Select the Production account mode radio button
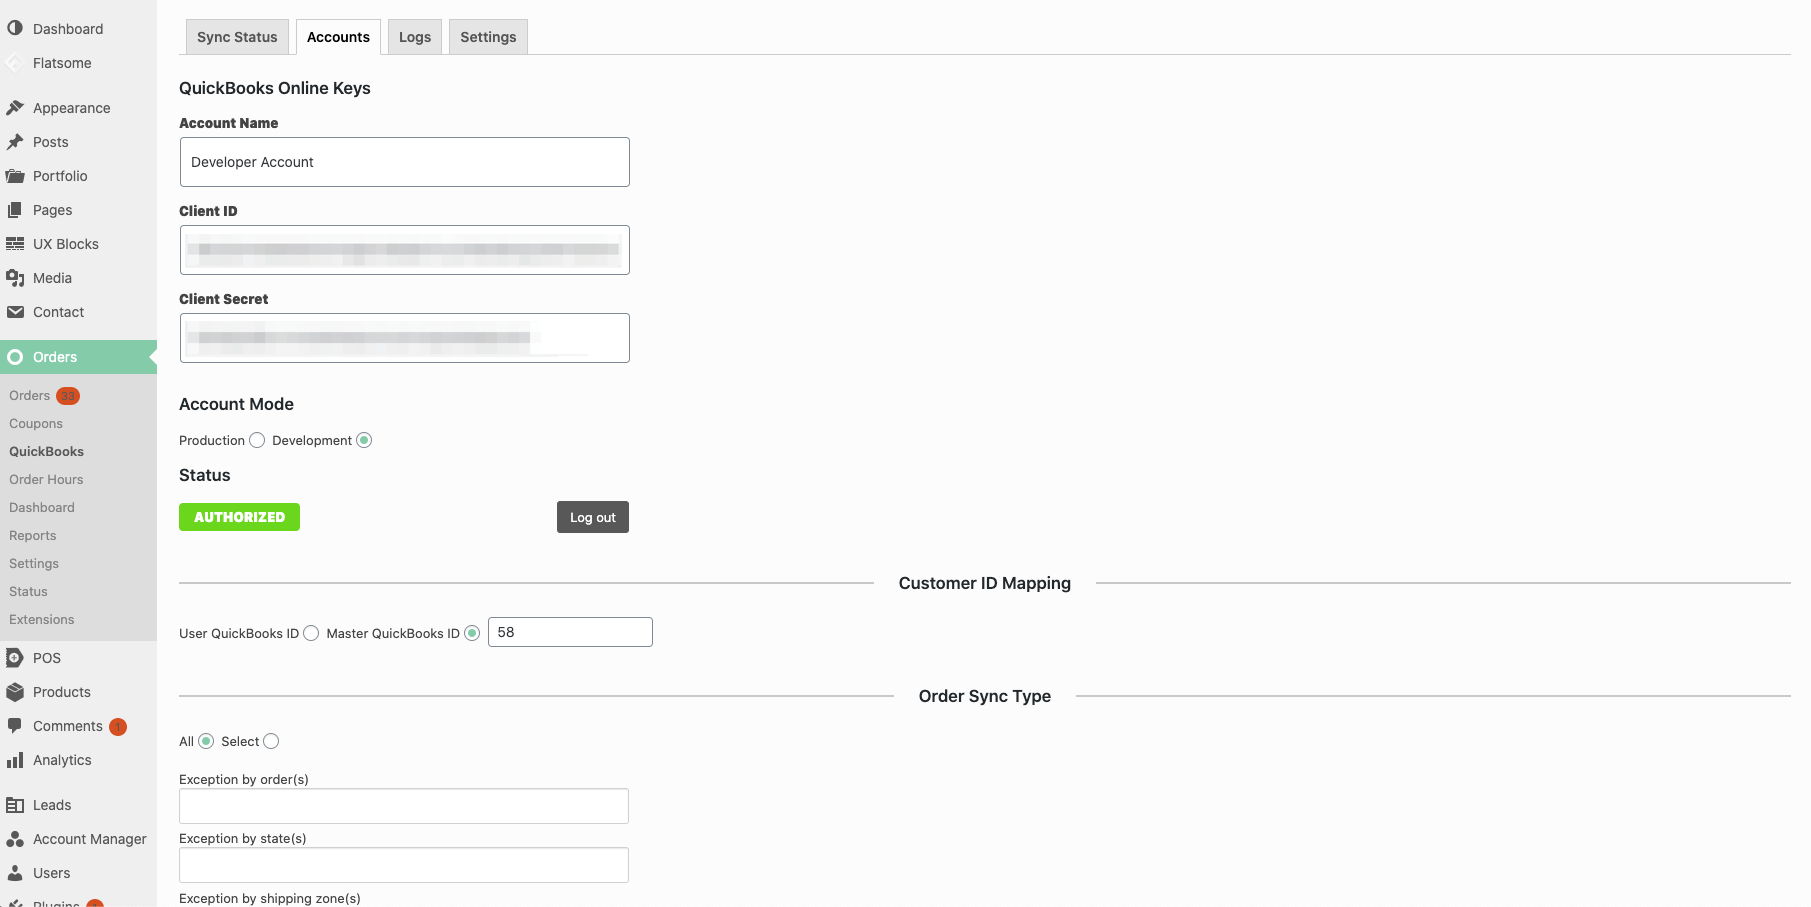 [257, 440]
